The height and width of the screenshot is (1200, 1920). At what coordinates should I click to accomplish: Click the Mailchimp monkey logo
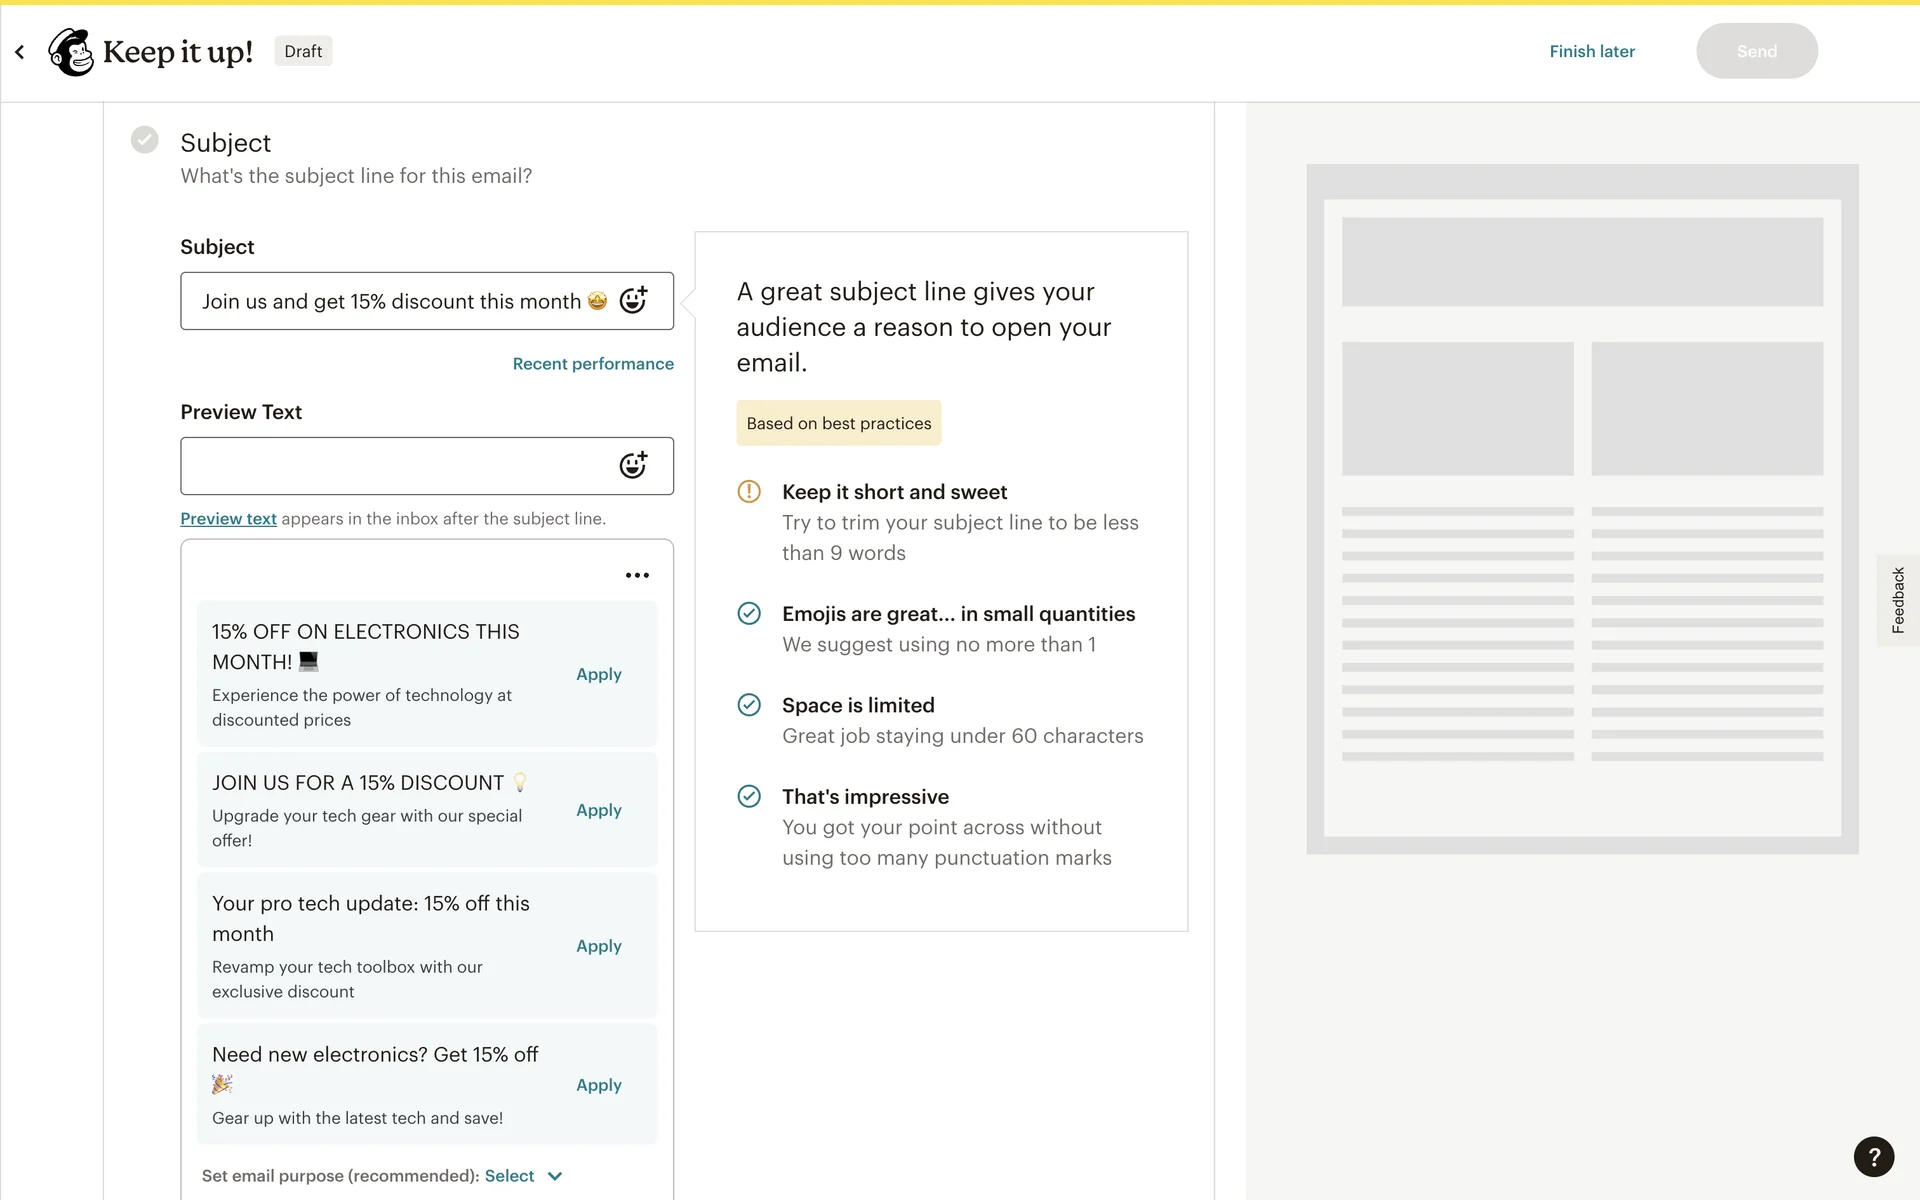coord(71,52)
